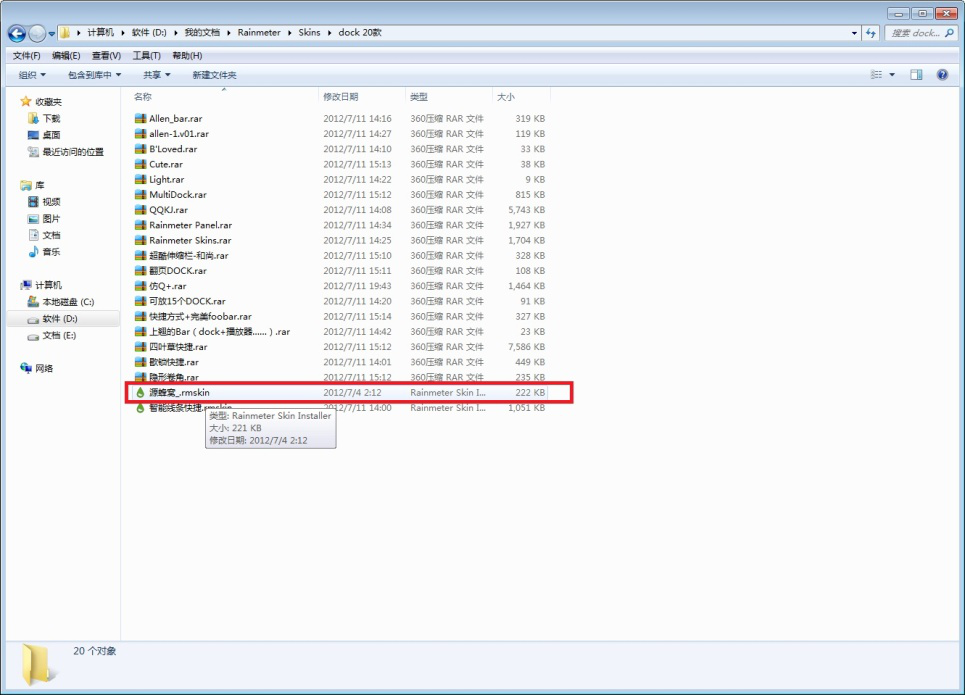This screenshot has width=965, height=695.
Task: Sort by 名称 column header
Action: [x=143, y=97]
